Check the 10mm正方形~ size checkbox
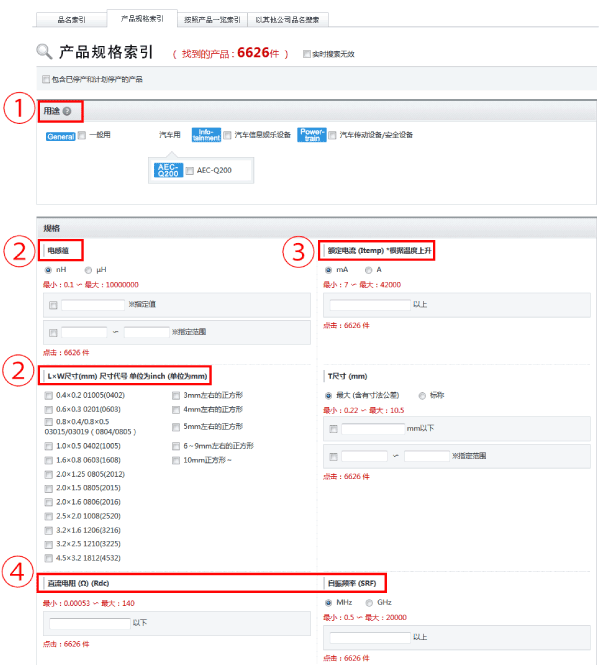Screen dimensions: 600x665 pyautogui.click(x=176, y=460)
